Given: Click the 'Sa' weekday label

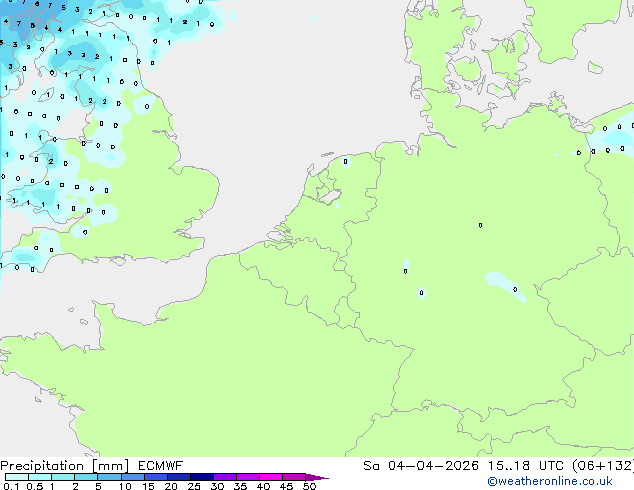Looking at the screenshot, I should [371, 466].
